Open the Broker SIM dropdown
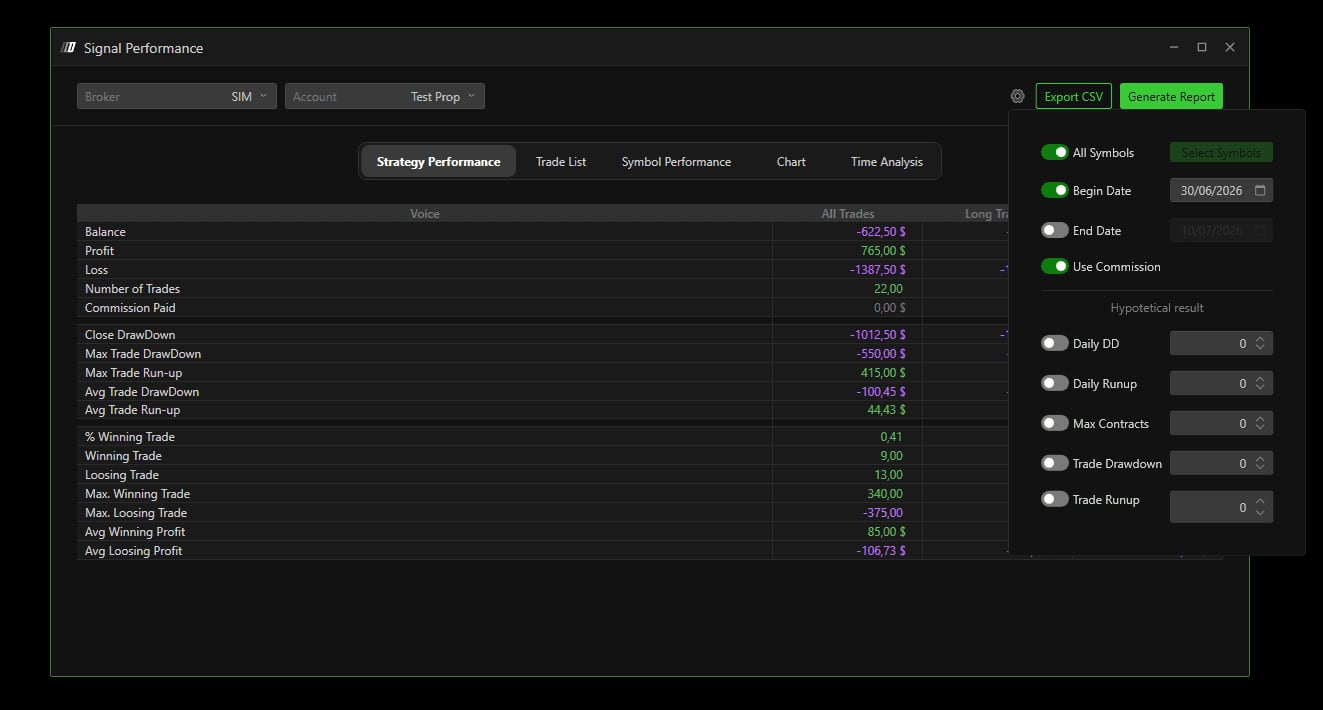This screenshot has width=1323, height=710. tap(177, 96)
